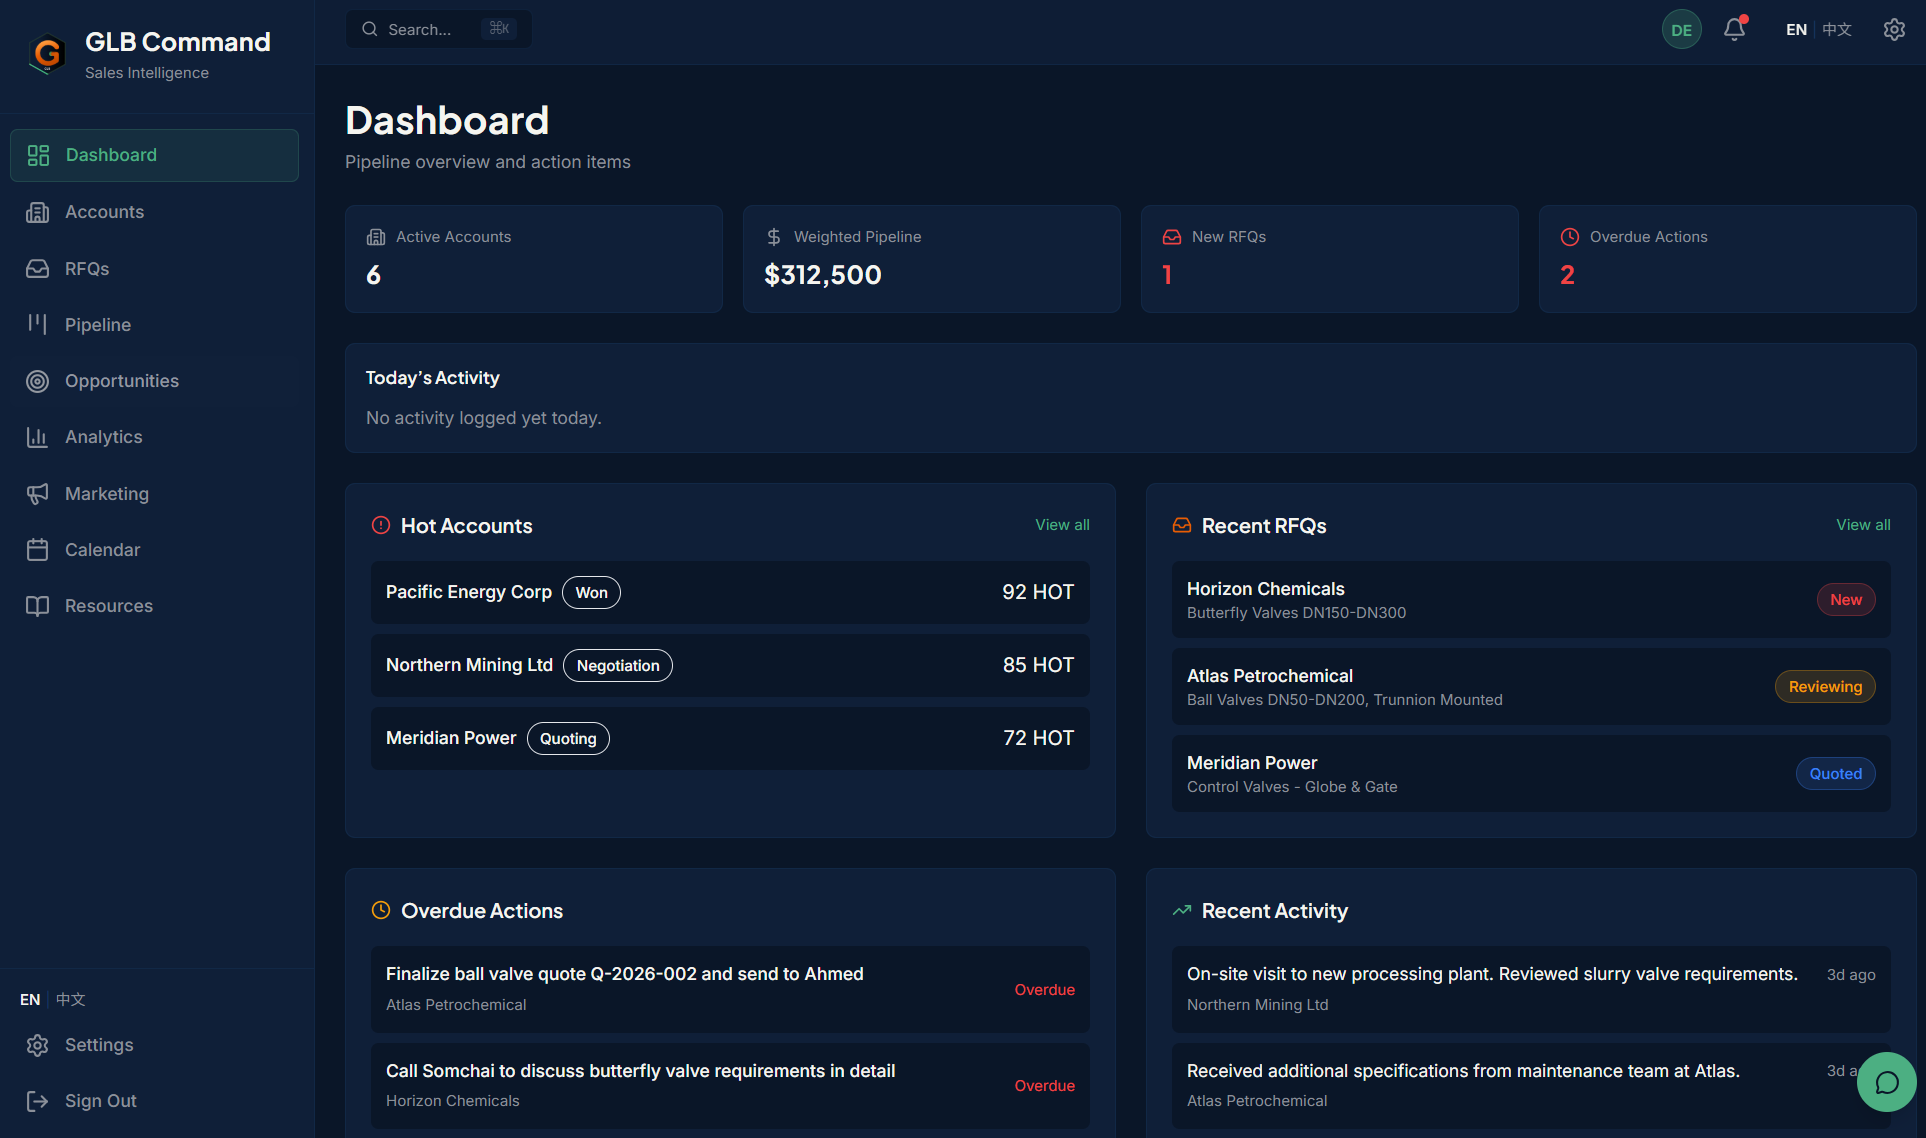Click the Marketing megaphone icon
Viewport: 1926px width, 1138px height.
[x=37, y=493]
